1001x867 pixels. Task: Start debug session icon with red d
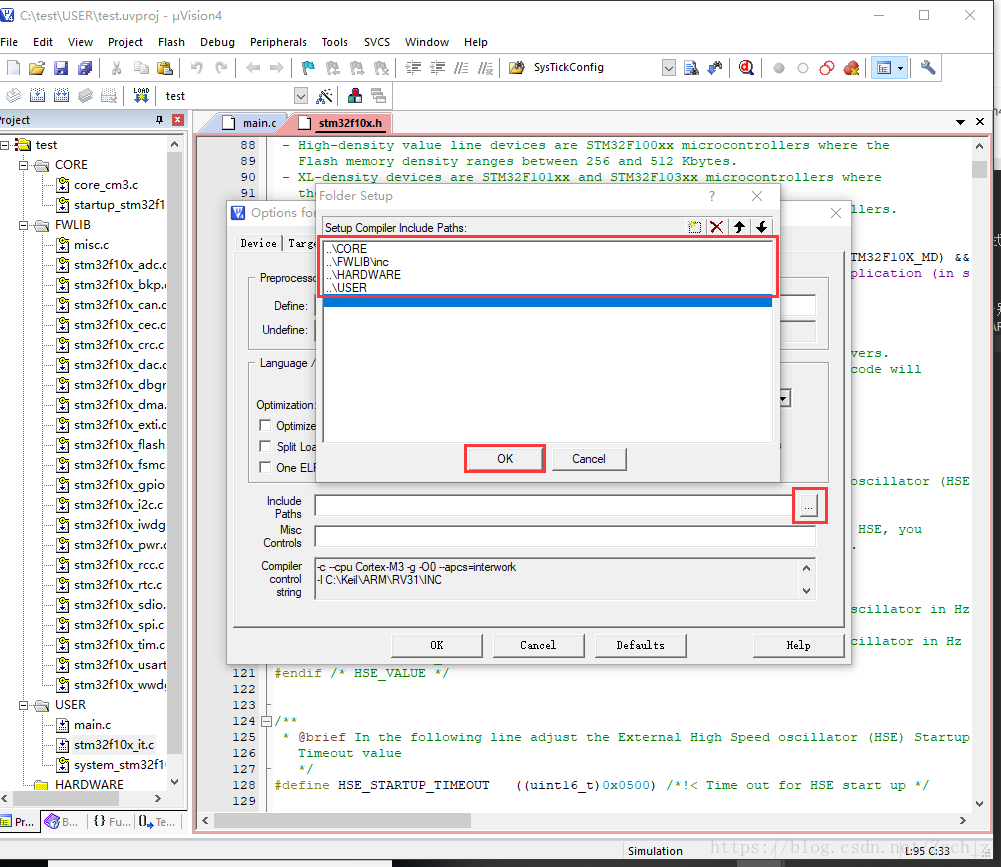[746, 68]
